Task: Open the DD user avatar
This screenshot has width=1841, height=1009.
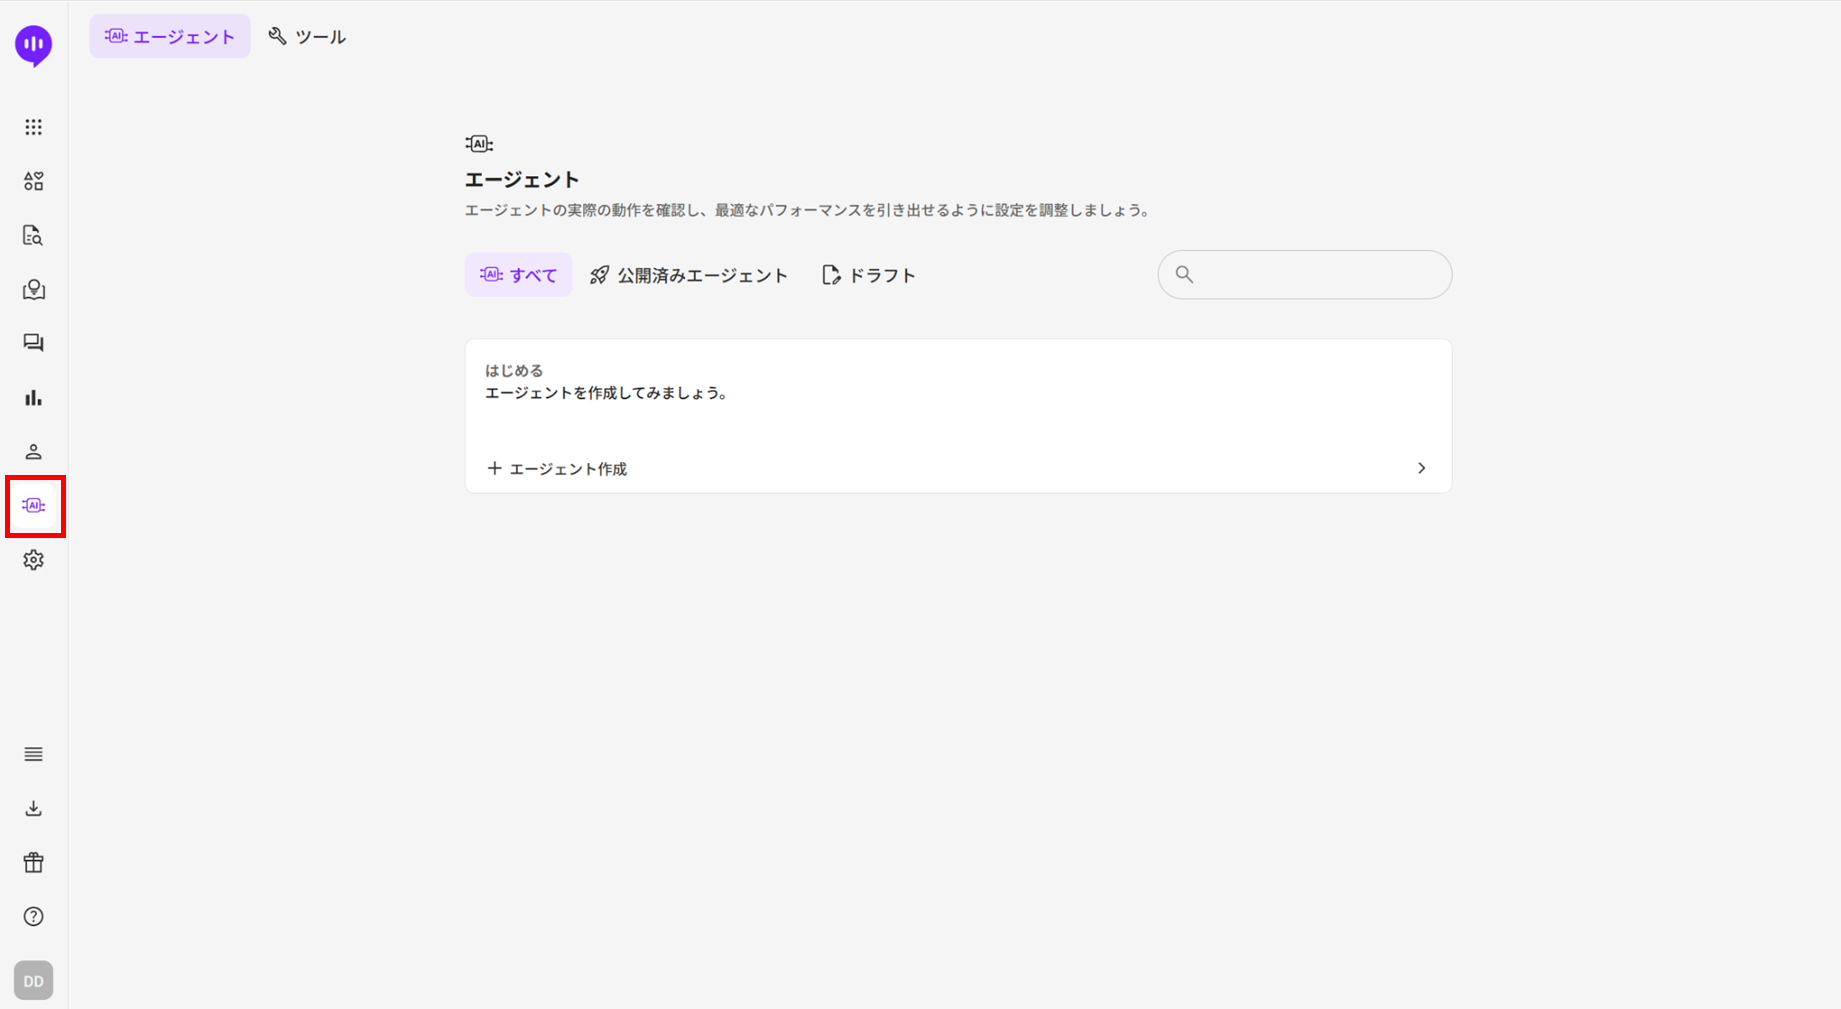Action: point(33,981)
